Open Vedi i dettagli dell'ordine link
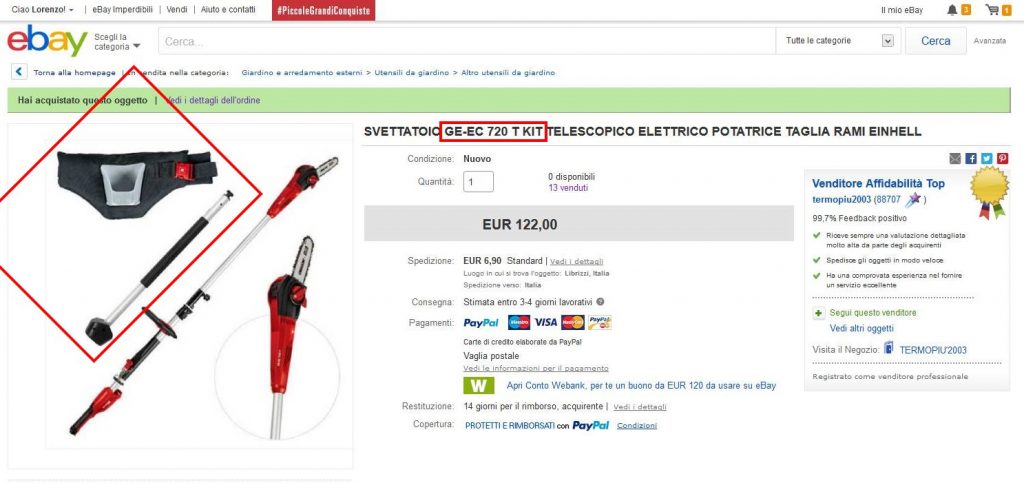 pos(212,100)
